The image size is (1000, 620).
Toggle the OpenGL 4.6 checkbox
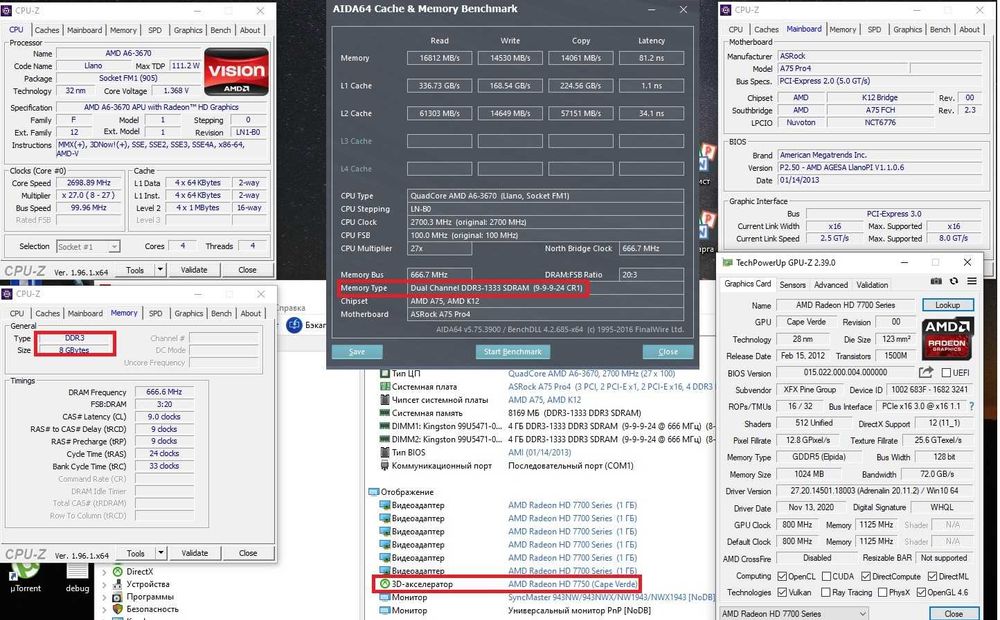point(921,593)
